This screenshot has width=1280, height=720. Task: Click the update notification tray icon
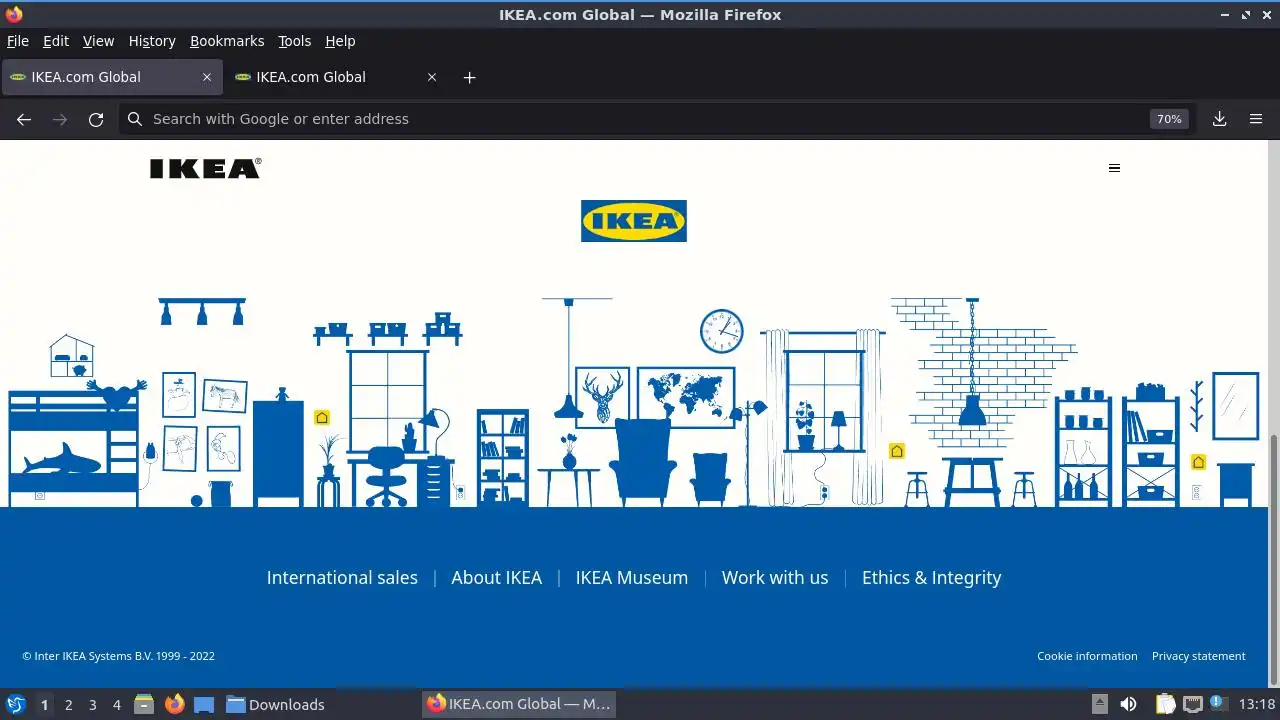(x=1218, y=704)
